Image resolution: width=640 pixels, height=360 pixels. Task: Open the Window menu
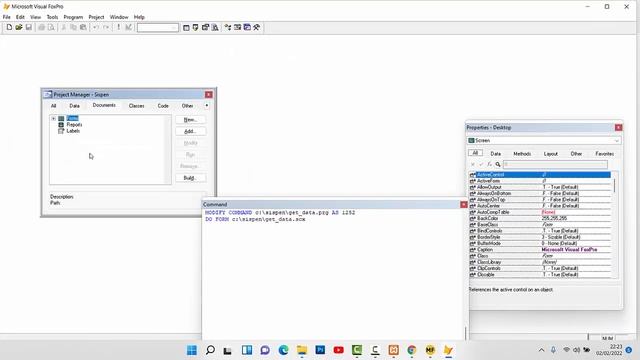[119, 17]
